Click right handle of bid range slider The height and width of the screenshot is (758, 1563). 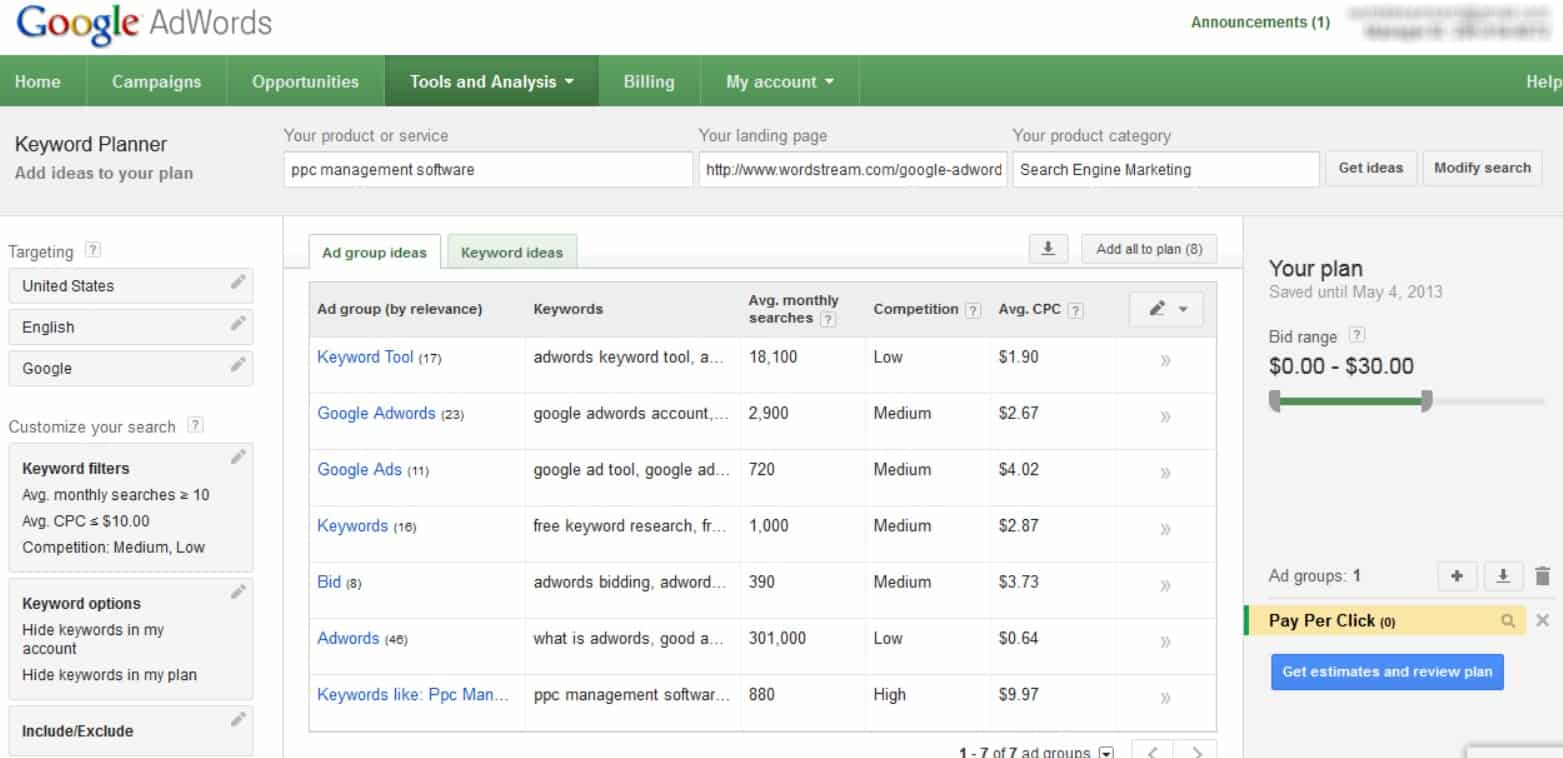tap(1427, 401)
